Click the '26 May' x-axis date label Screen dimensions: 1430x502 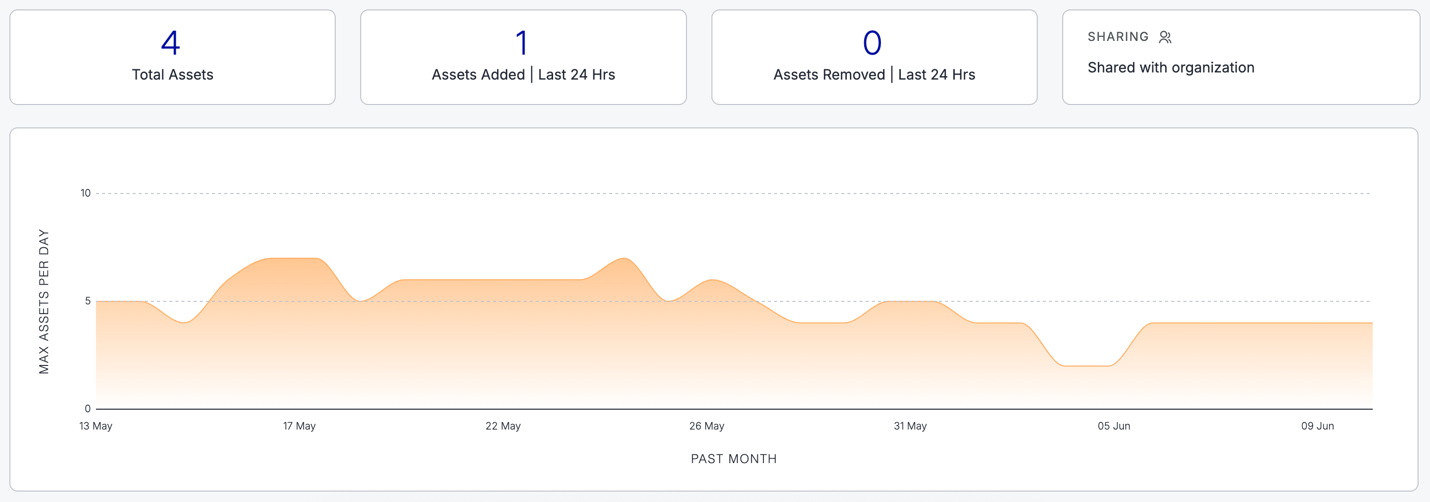(x=707, y=426)
